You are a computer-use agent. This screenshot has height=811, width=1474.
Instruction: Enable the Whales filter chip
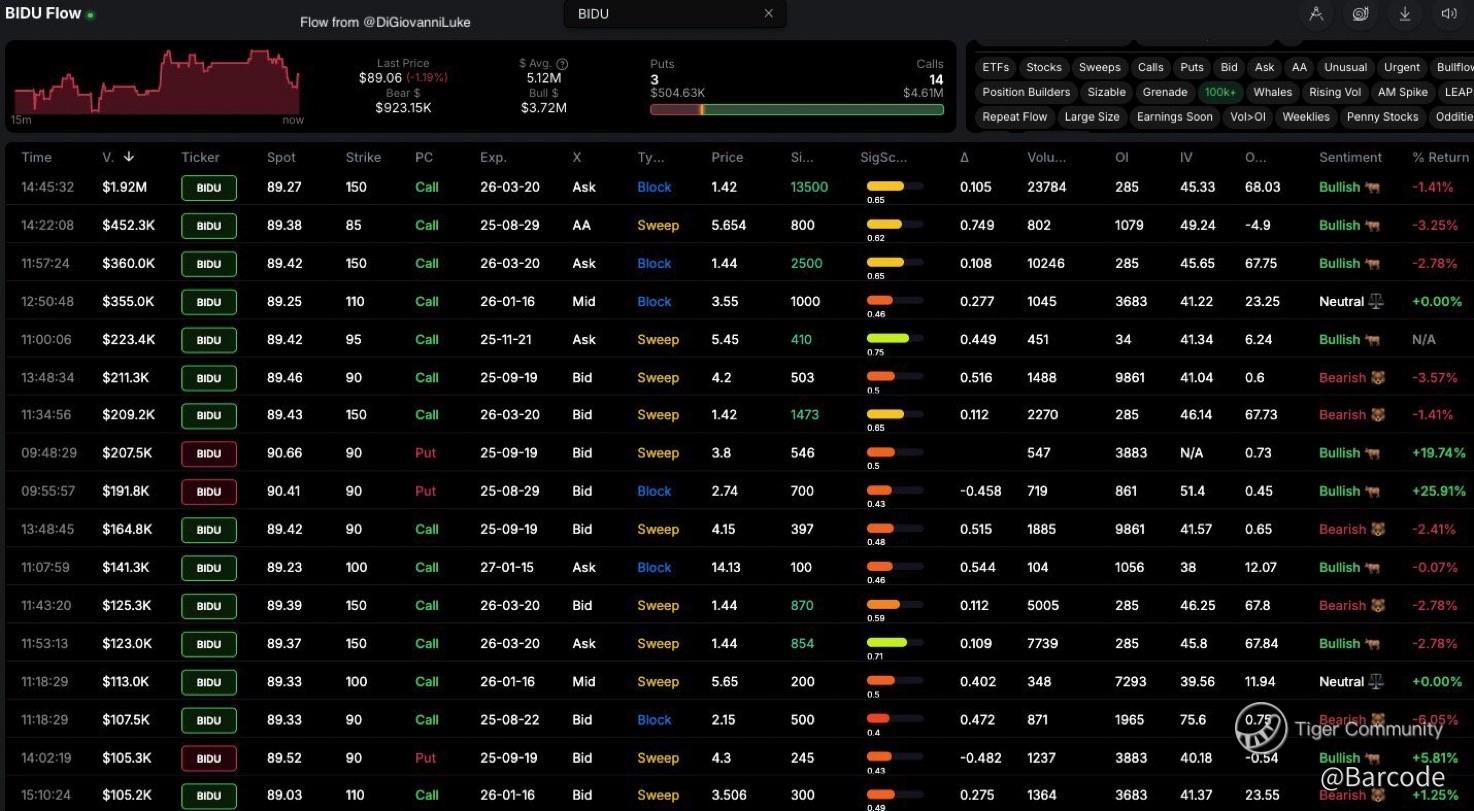[x=1273, y=92]
